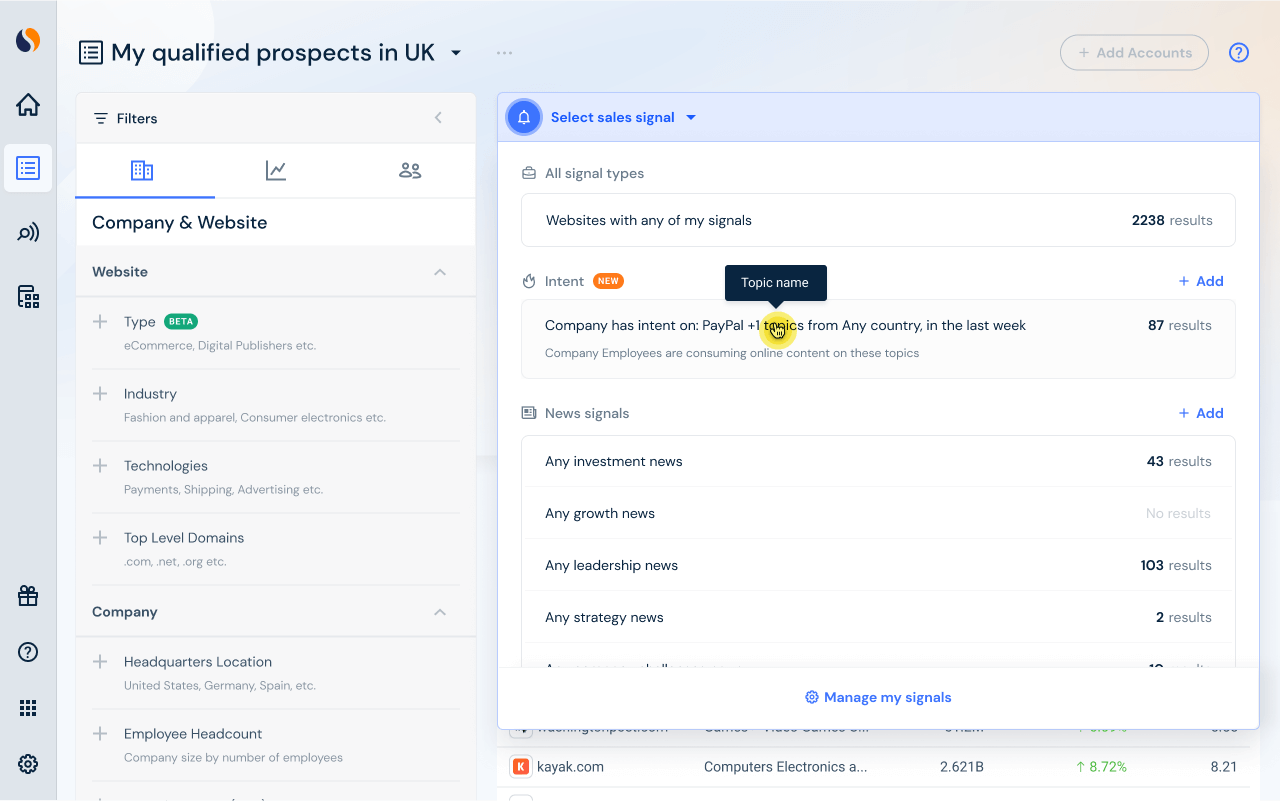Open the Home icon in sidebar
This screenshot has height=801, width=1280.
[x=28, y=105]
